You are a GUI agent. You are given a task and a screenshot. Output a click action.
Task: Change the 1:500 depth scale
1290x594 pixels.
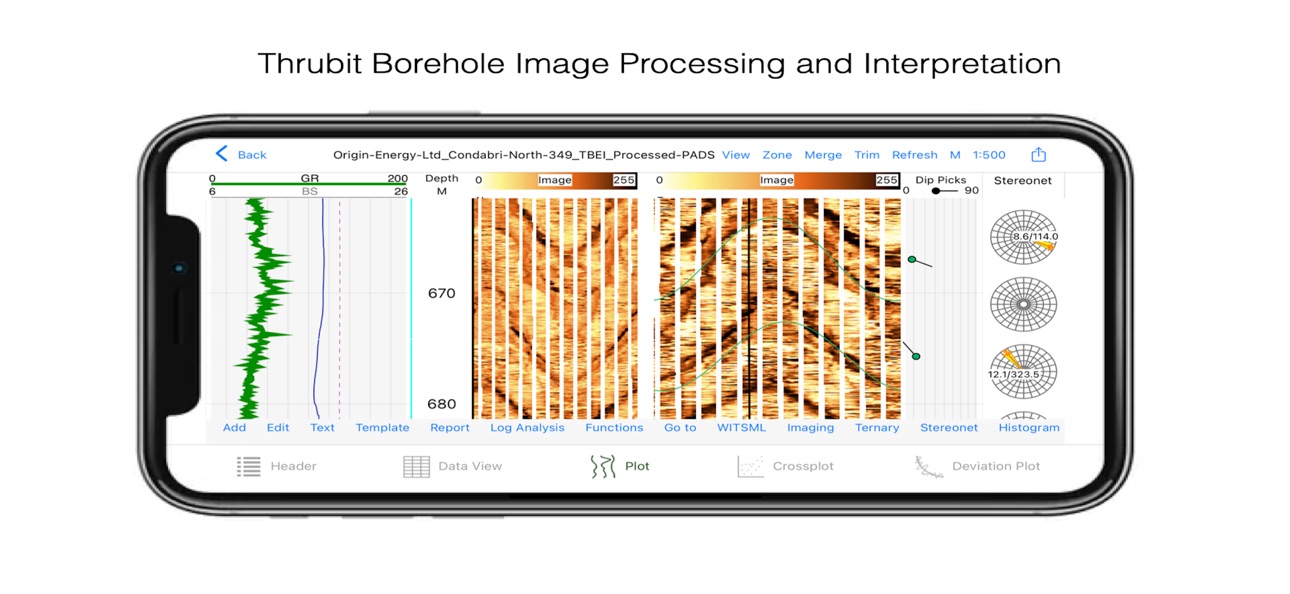[989, 155]
